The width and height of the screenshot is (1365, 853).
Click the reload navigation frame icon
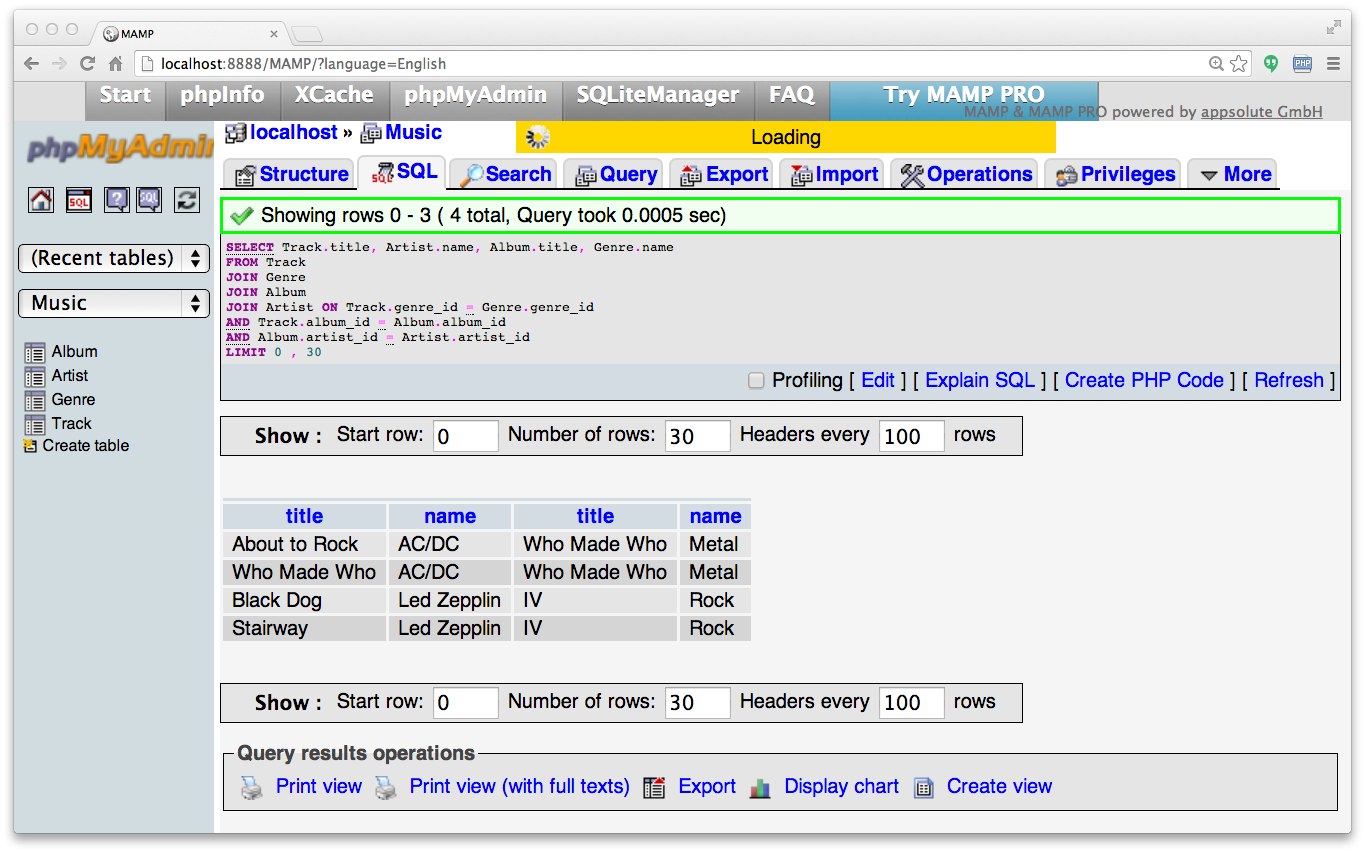[187, 200]
